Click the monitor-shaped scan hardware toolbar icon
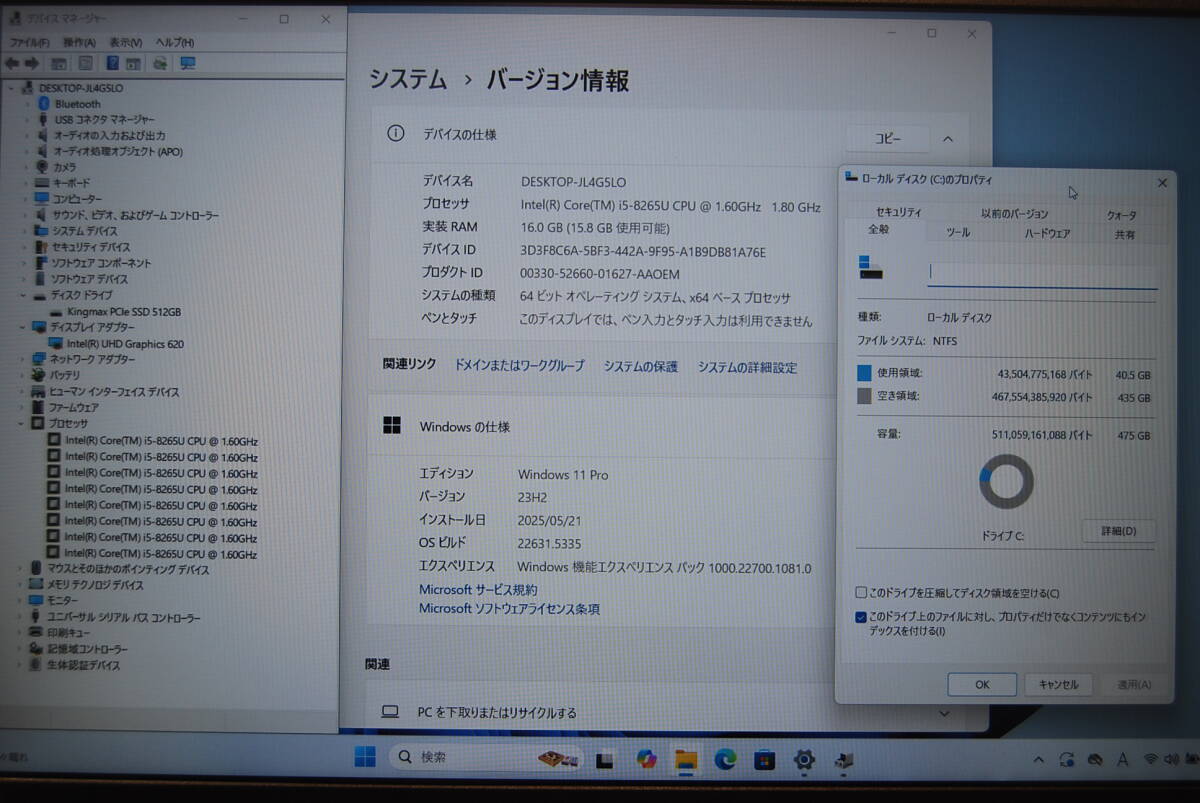The height and width of the screenshot is (803, 1200). coord(187,63)
